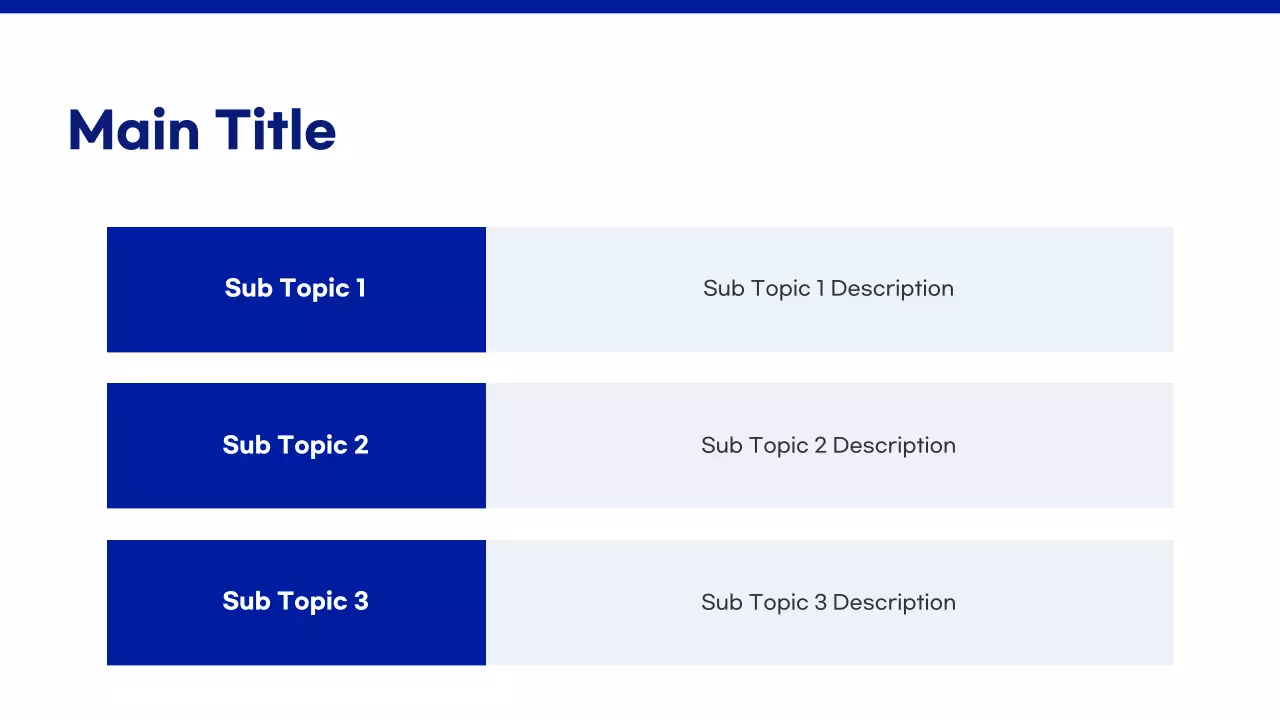Click the Sub Topic 3 label
1280x720 pixels.
tap(295, 601)
